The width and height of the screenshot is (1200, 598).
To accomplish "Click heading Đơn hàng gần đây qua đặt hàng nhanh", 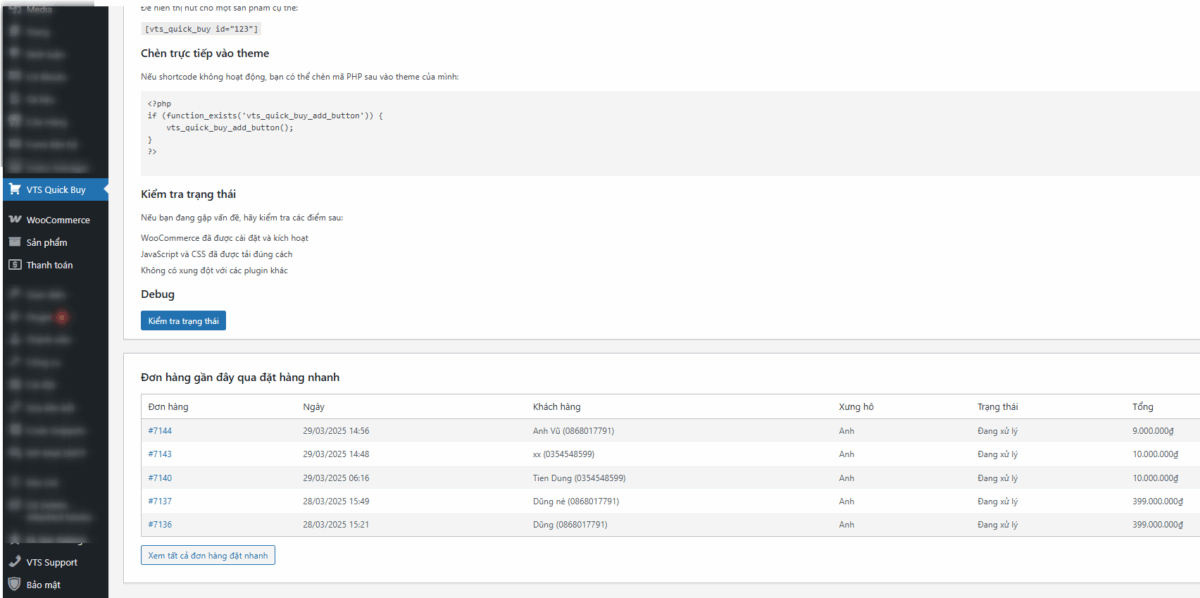I will pos(240,377).
